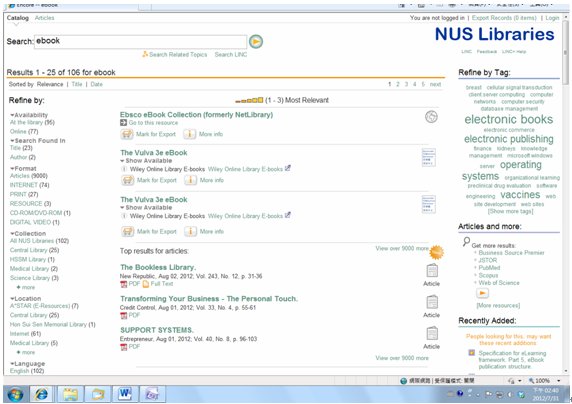This screenshot has width=572, height=404.
Task: Select the Catalog tab
Action: pyautogui.click(x=18, y=18)
